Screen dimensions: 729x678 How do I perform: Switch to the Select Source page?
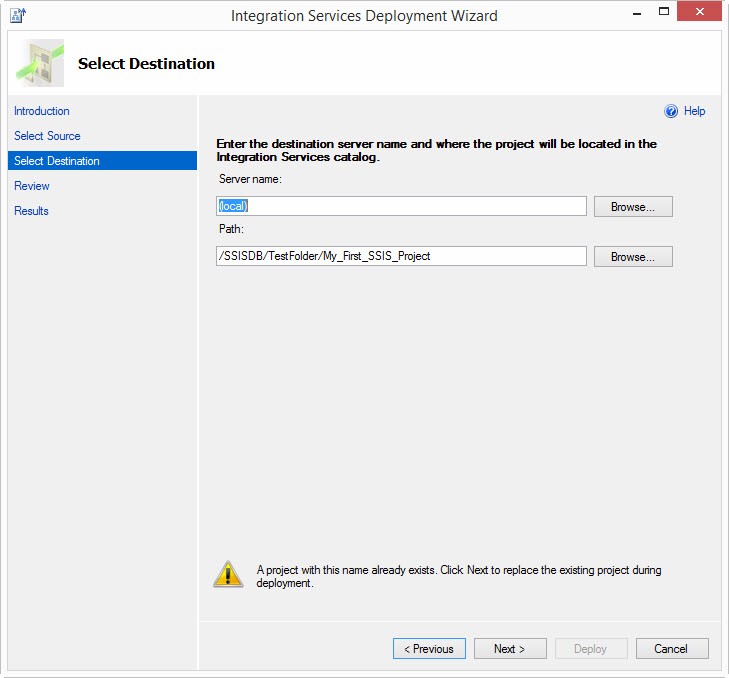point(47,136)
